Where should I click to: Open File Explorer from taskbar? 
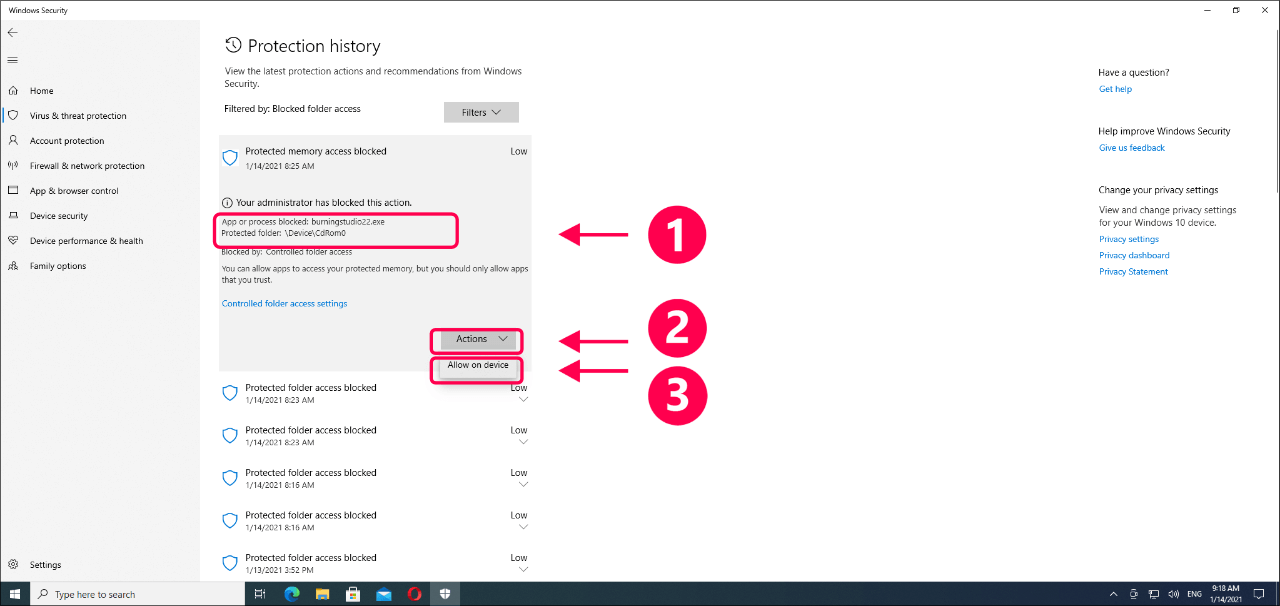(322, 594)
